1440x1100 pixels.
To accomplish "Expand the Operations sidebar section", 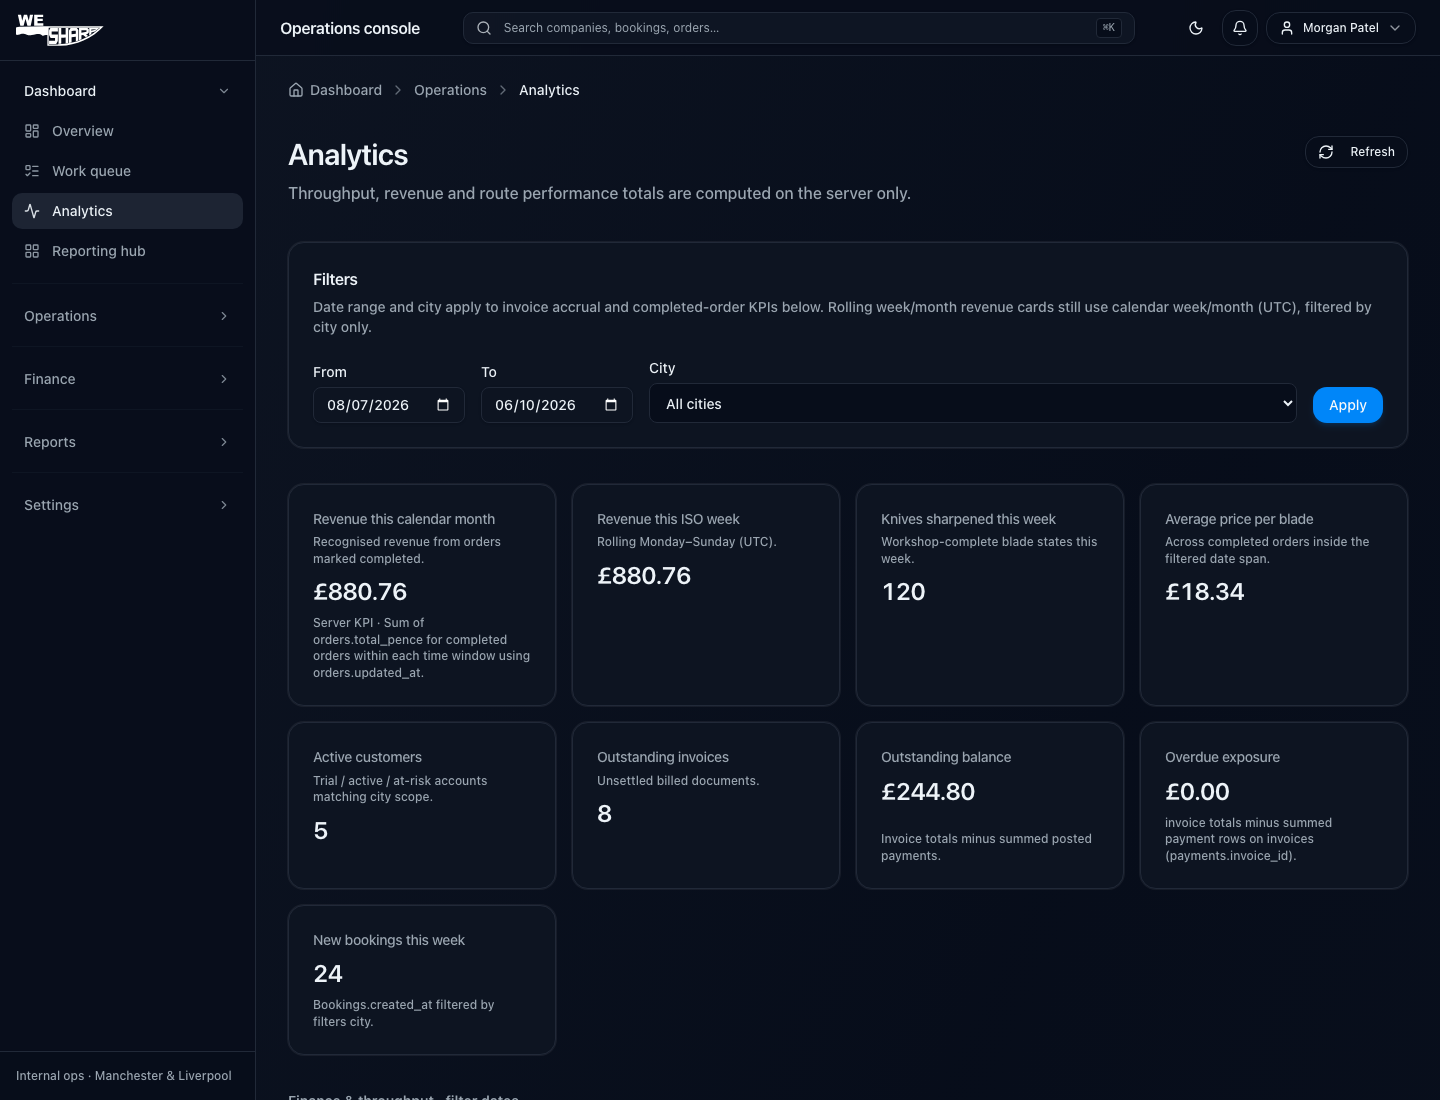I will point(127,316).
